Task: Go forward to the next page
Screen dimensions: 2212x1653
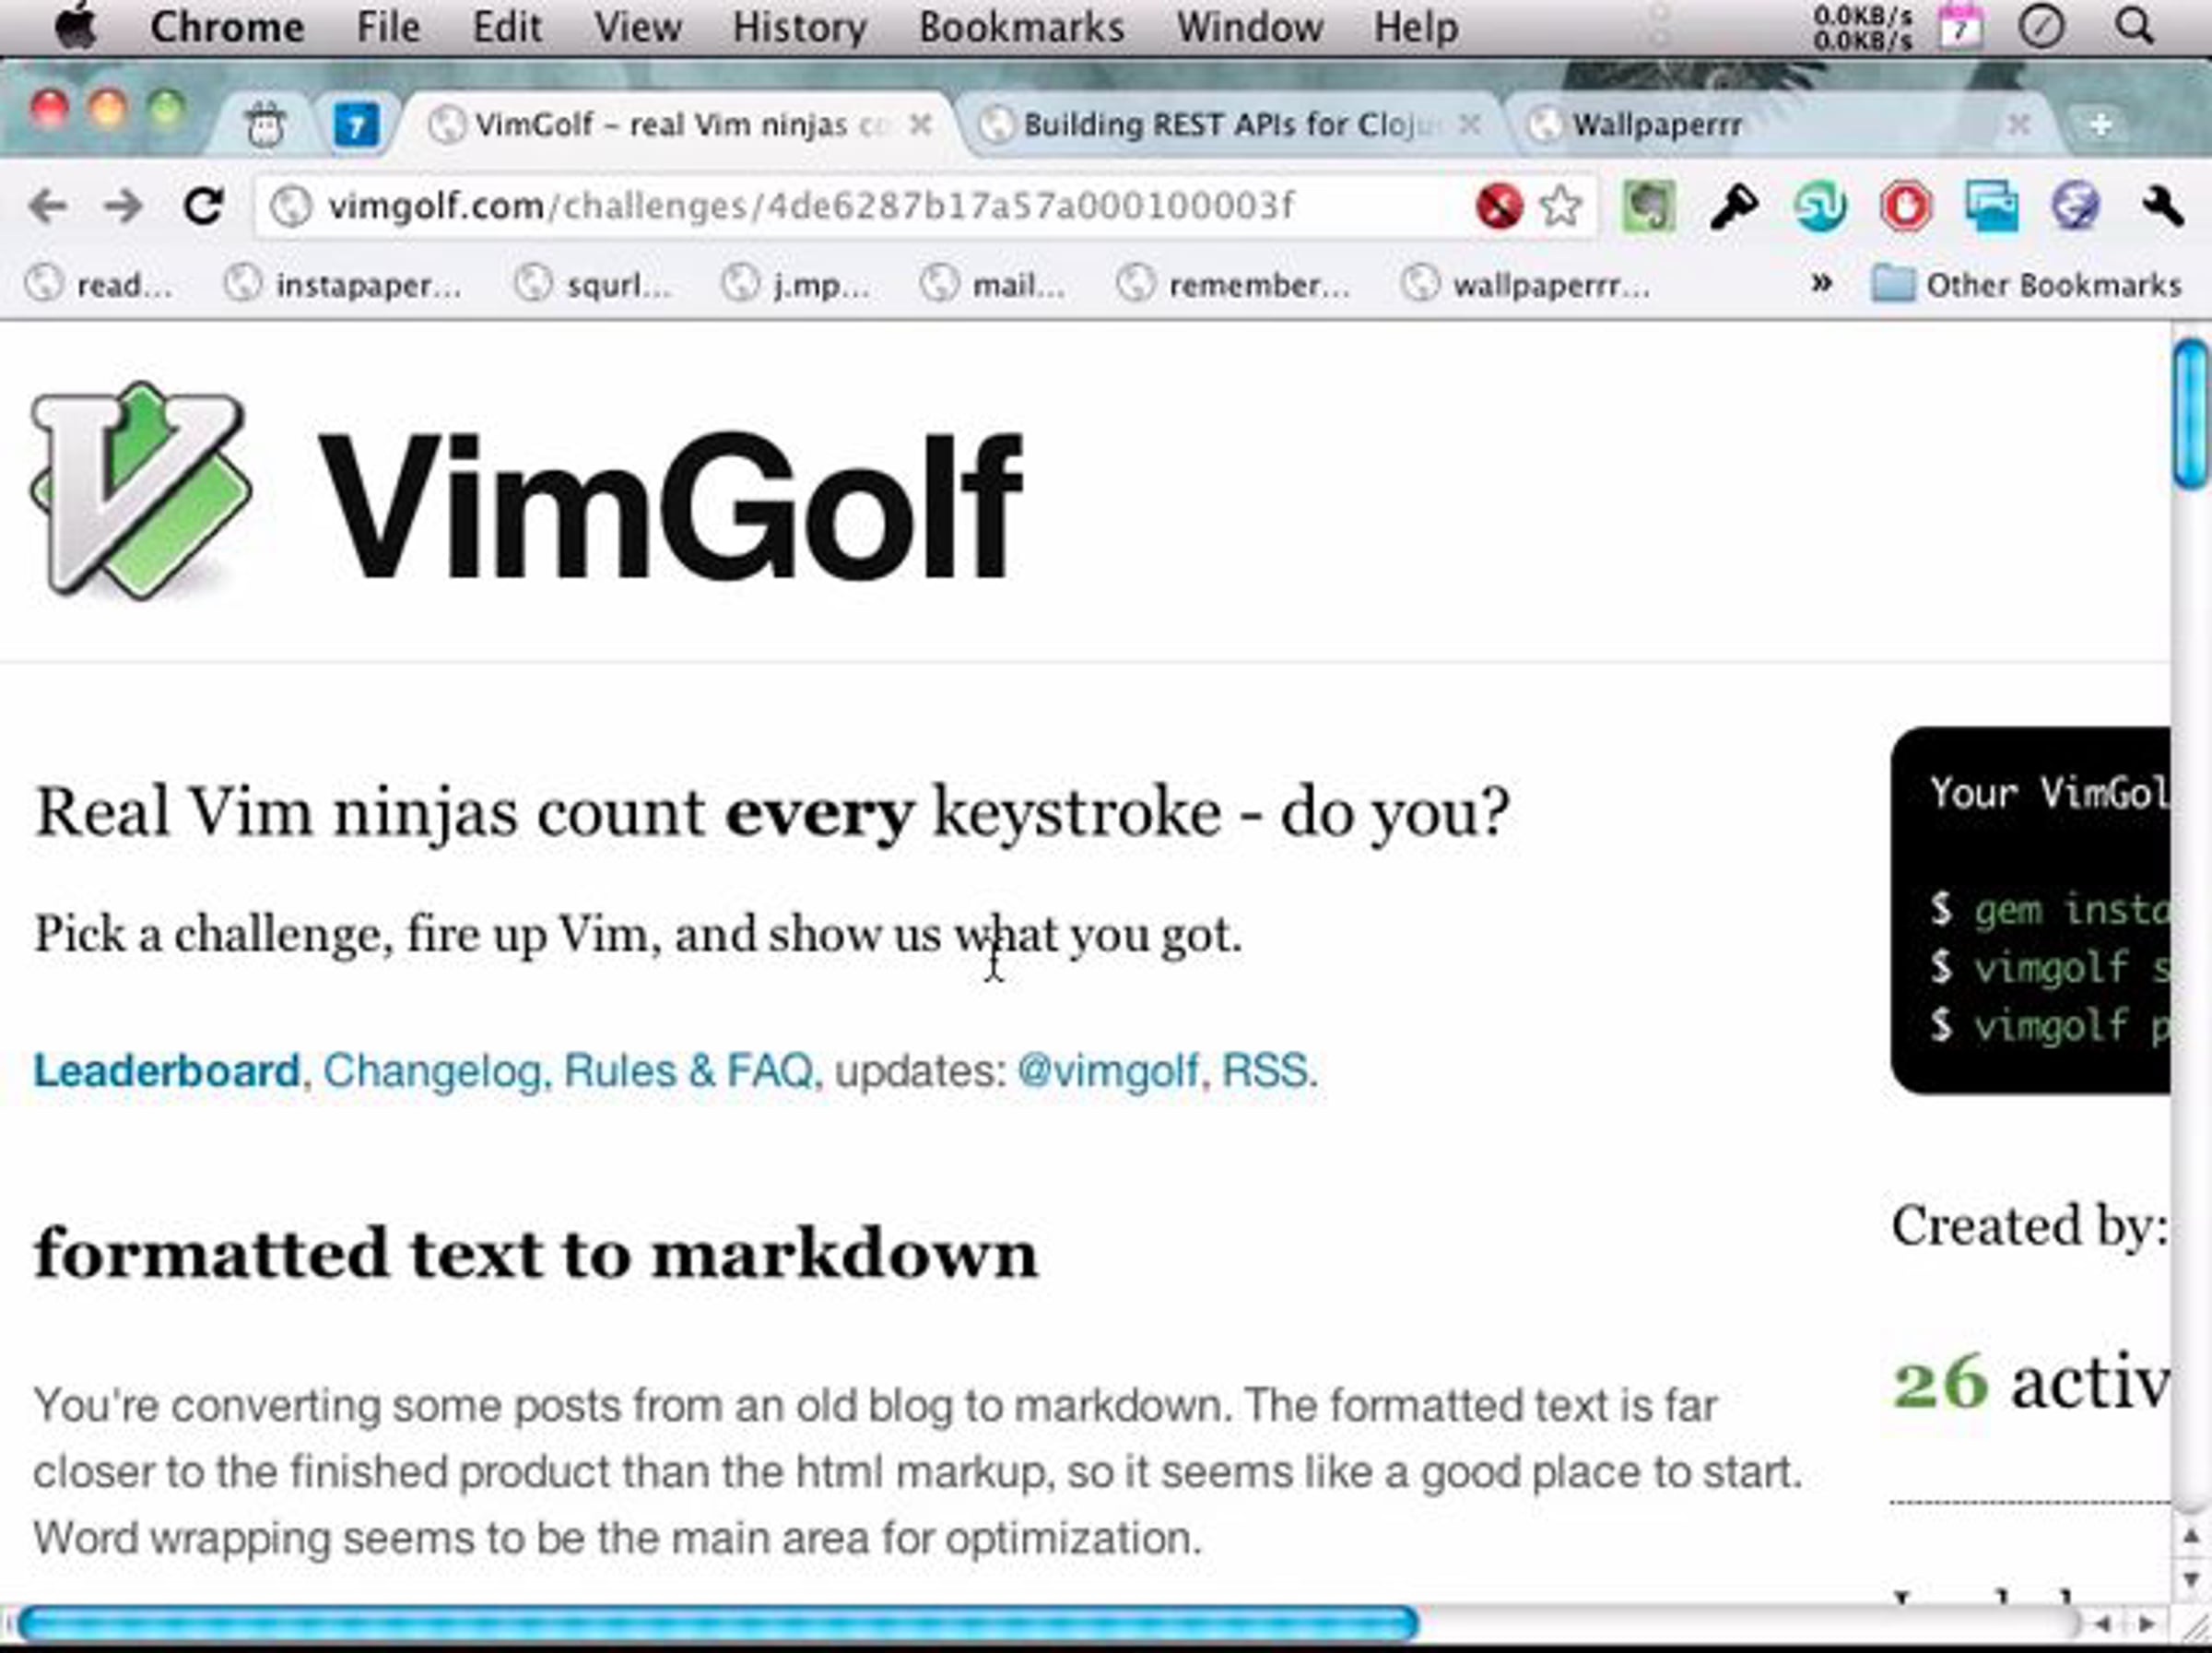Action: 123,206
